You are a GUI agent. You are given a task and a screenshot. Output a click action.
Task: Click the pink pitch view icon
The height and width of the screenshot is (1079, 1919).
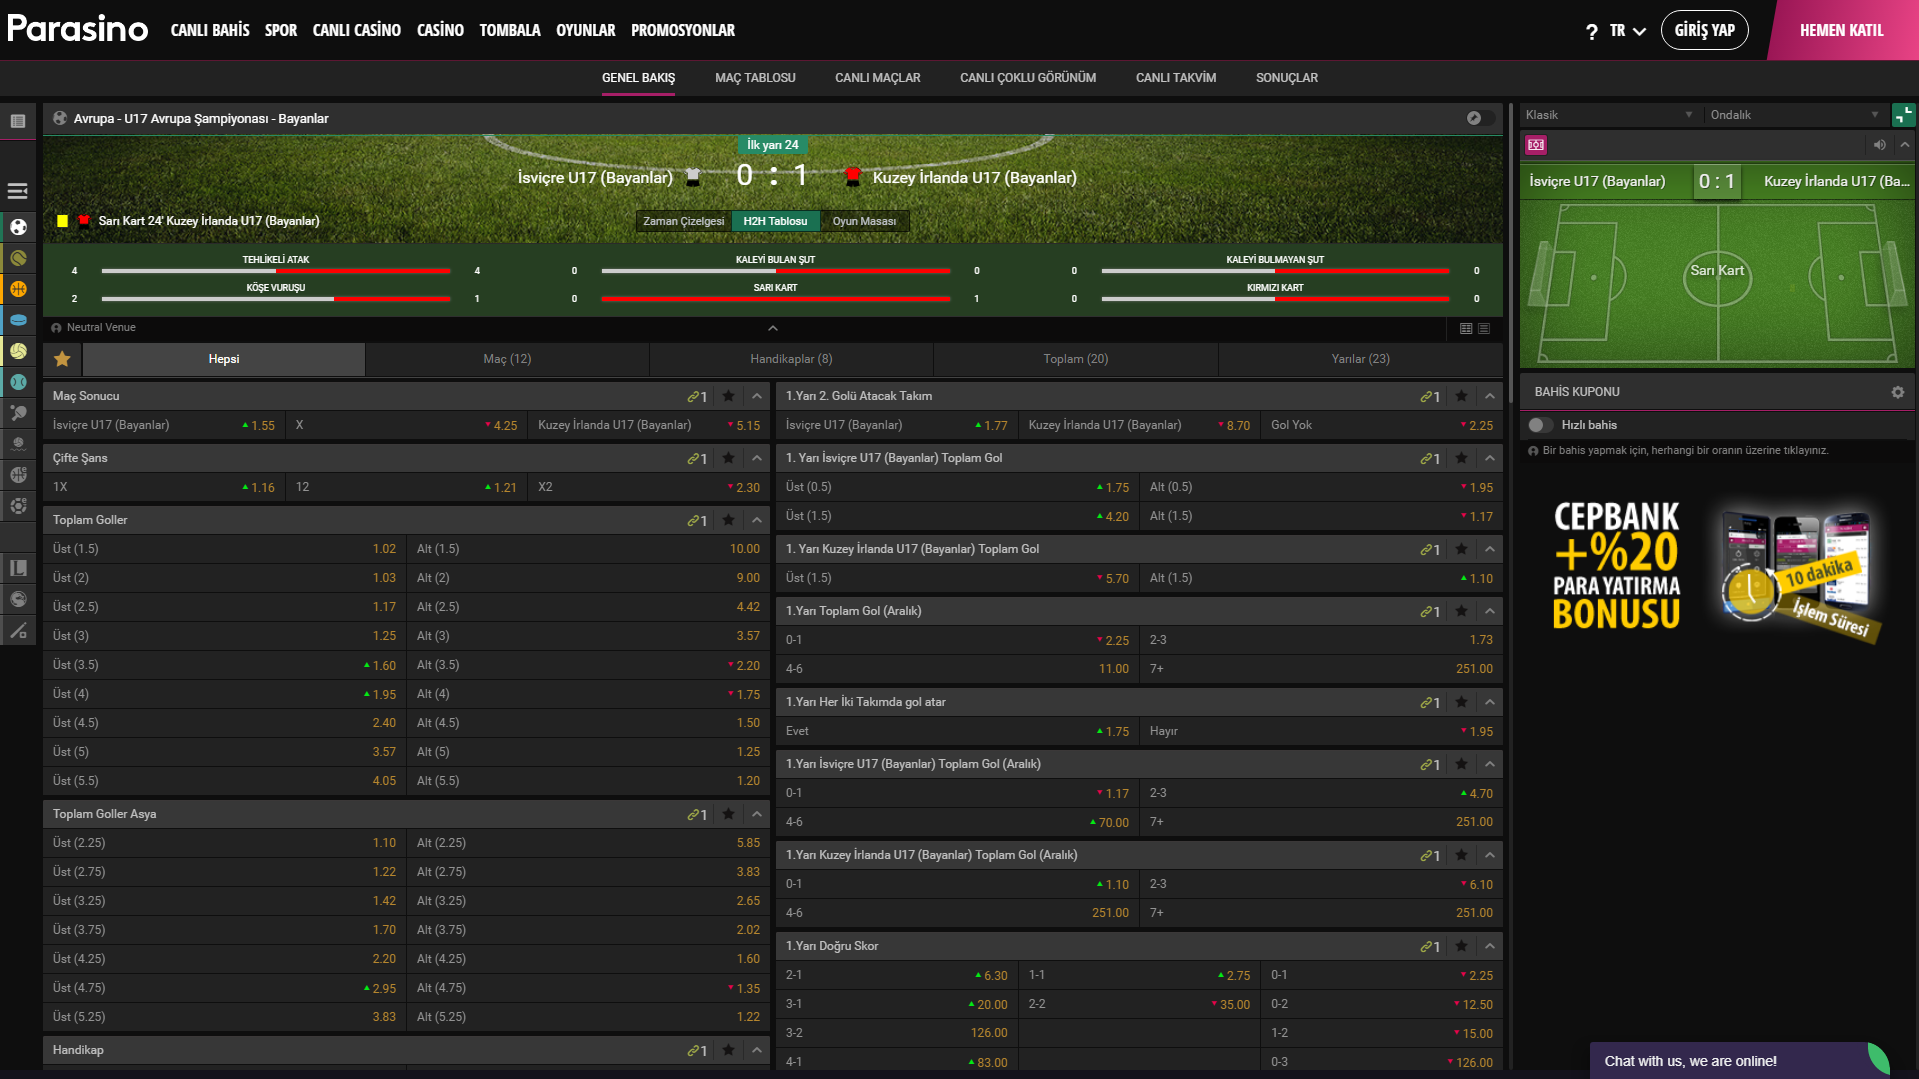click(x=1536, y=145)
